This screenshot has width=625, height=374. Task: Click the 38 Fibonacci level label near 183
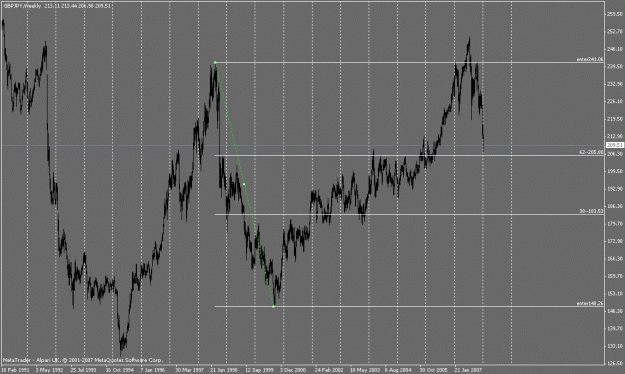(x=591, y=211)
